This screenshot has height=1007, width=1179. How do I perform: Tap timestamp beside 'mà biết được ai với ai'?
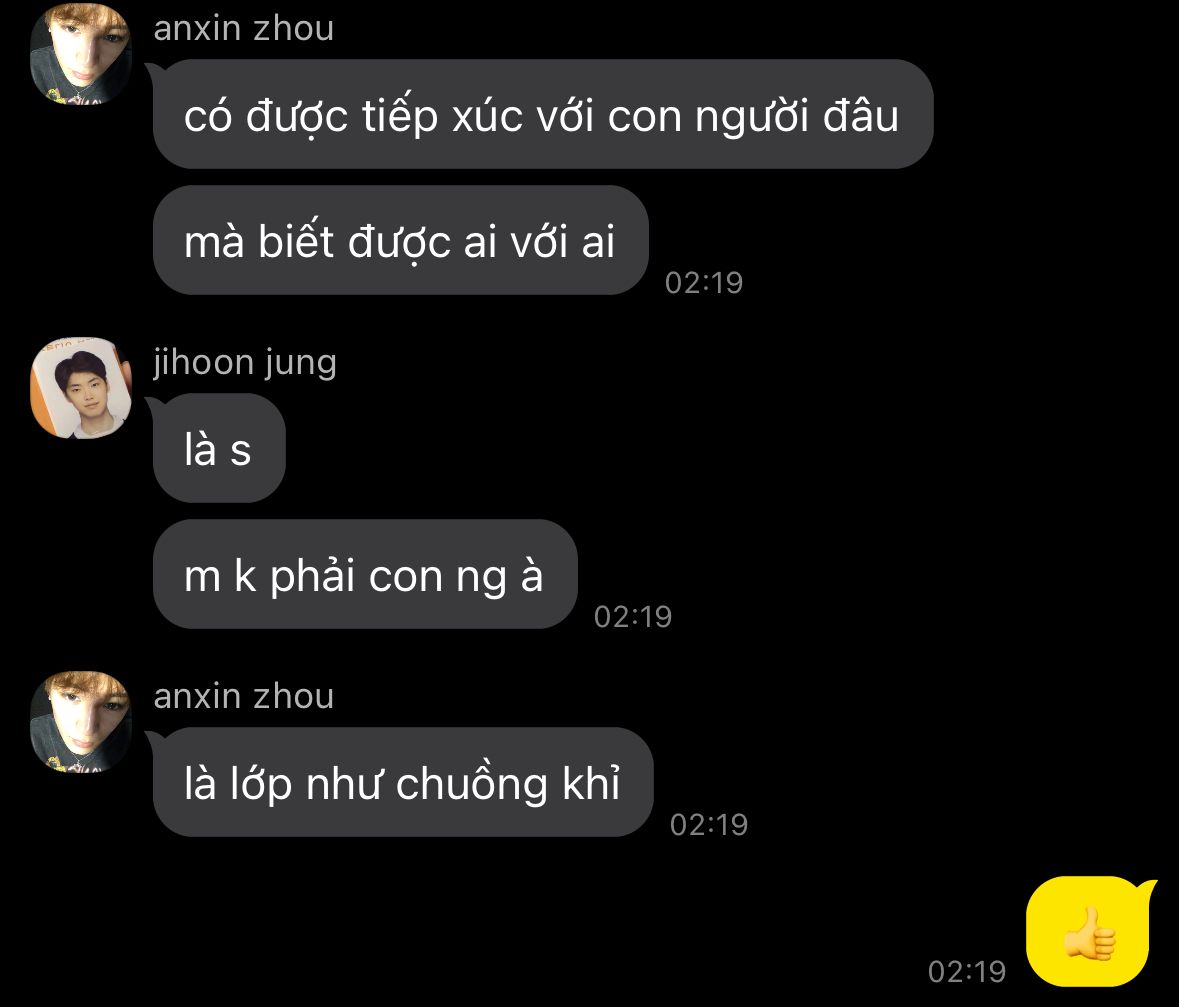tap(704, 283)
